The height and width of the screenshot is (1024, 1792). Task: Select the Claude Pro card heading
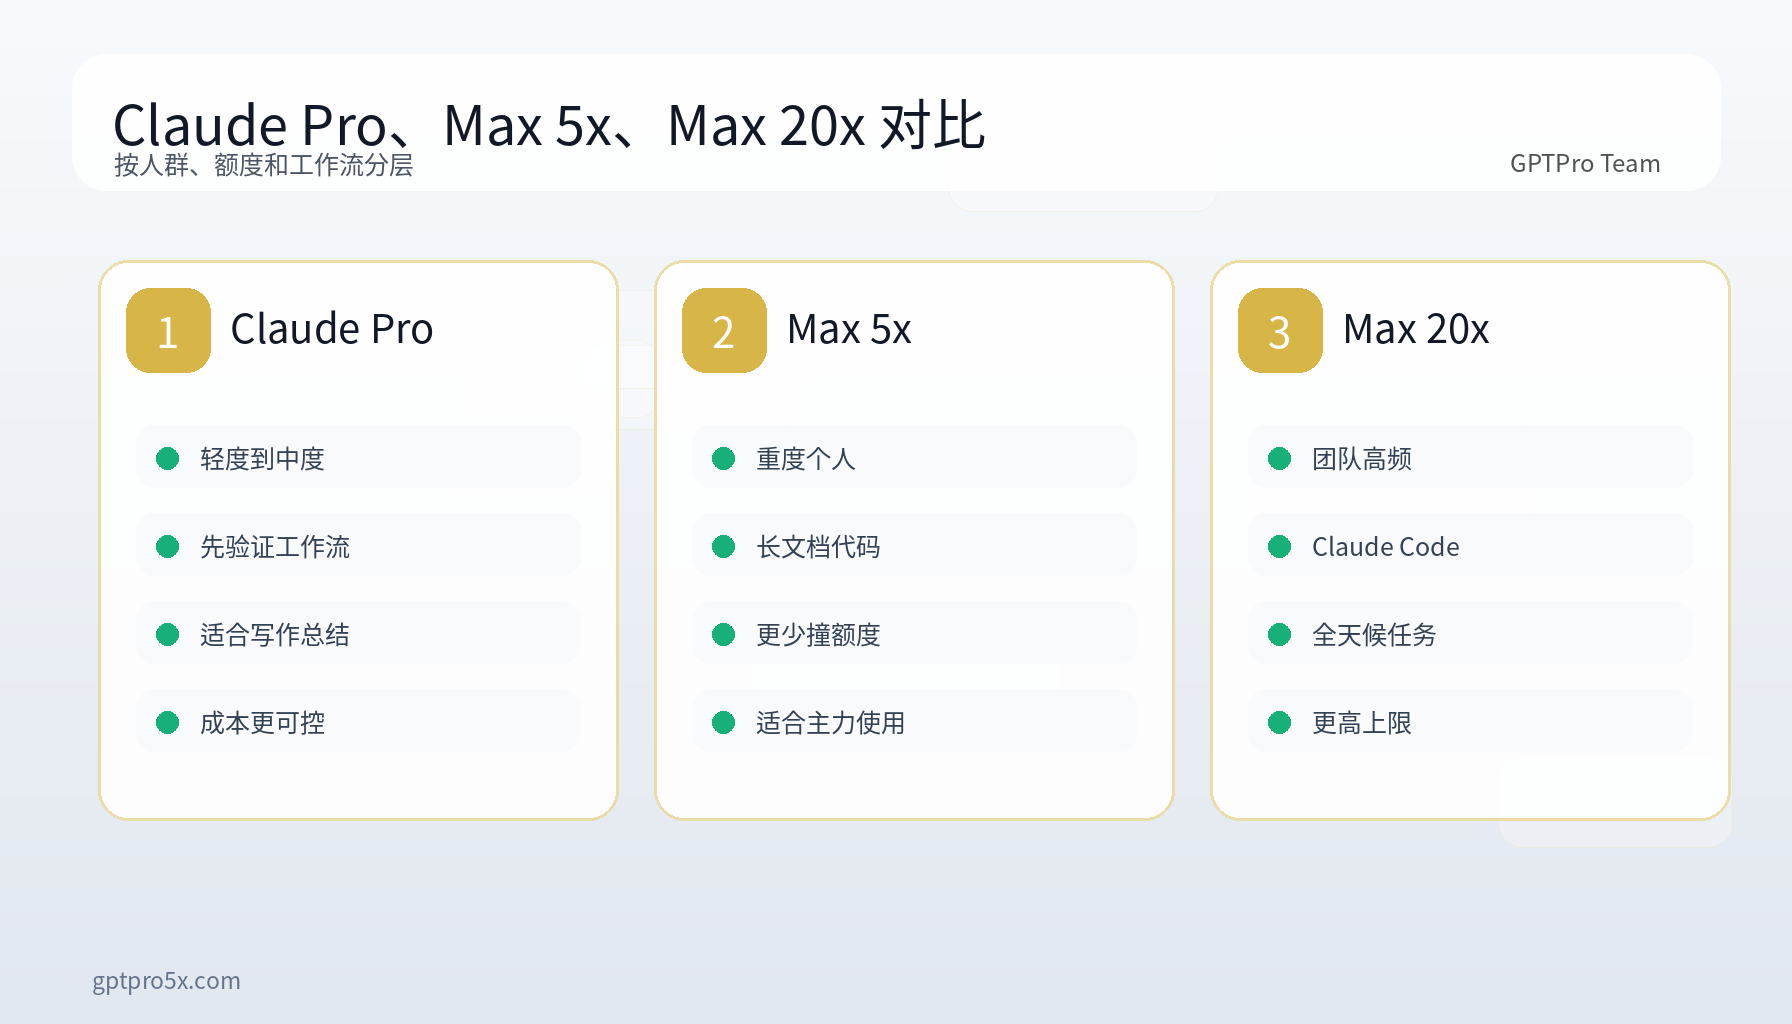click(x=332, y=329)
